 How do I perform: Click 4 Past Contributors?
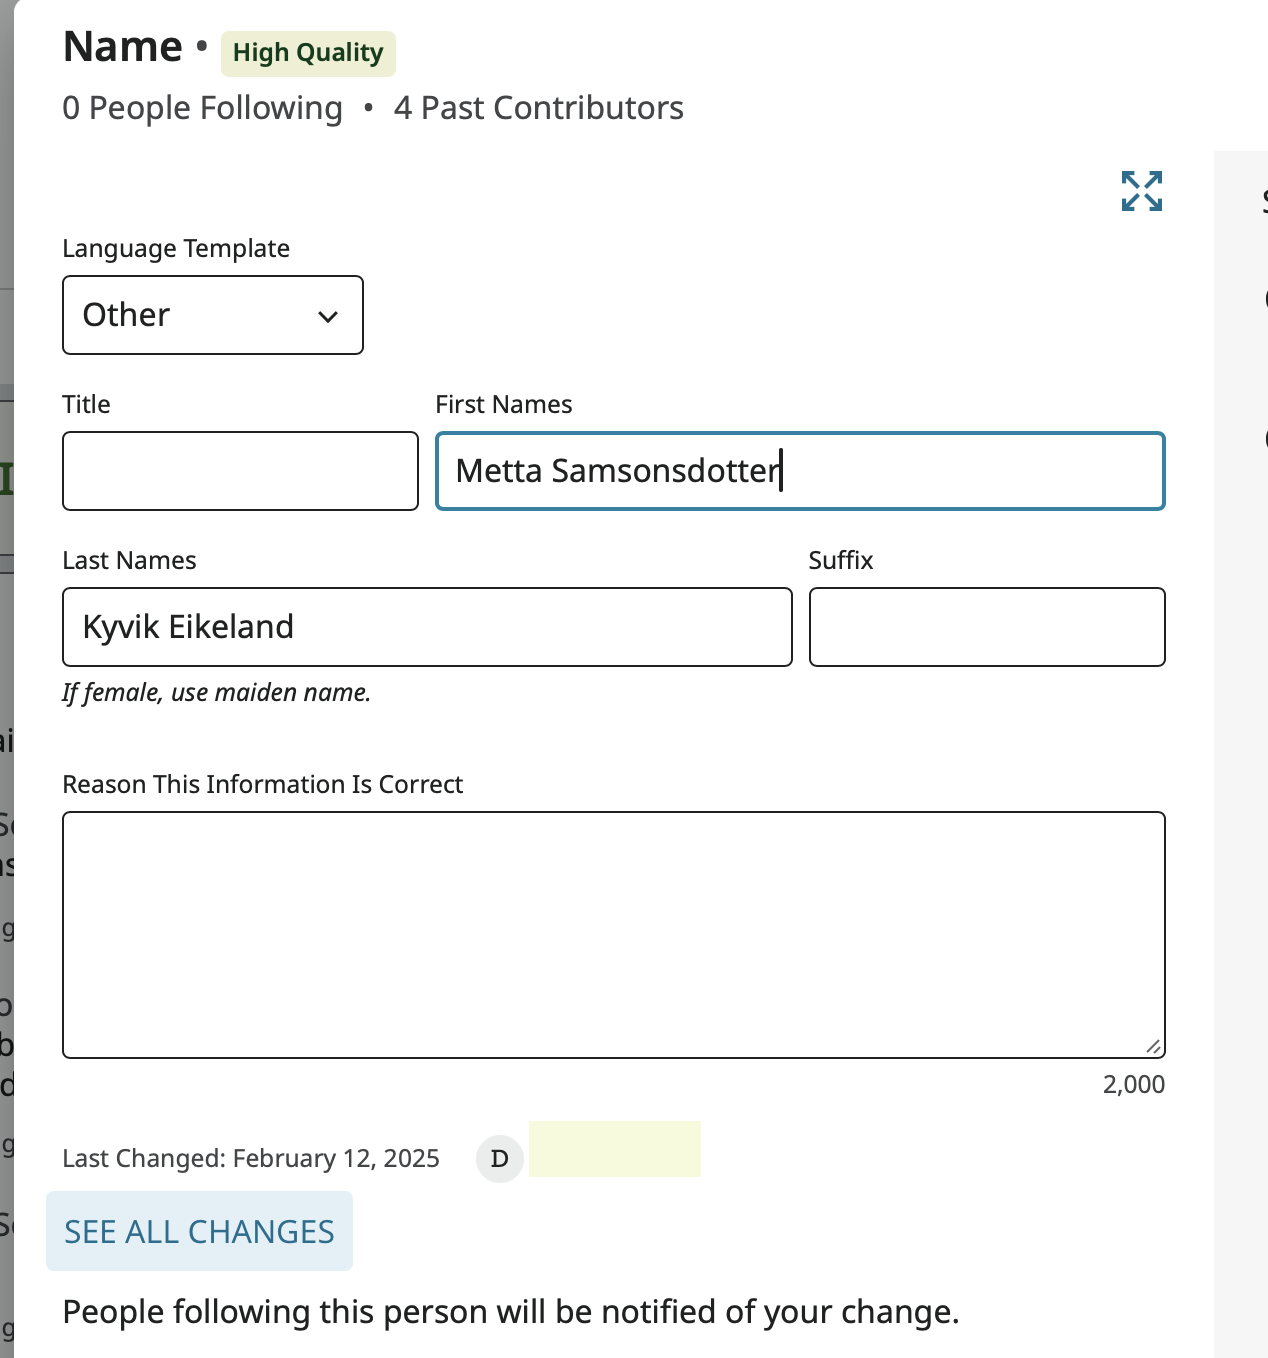tap(539, 107)
